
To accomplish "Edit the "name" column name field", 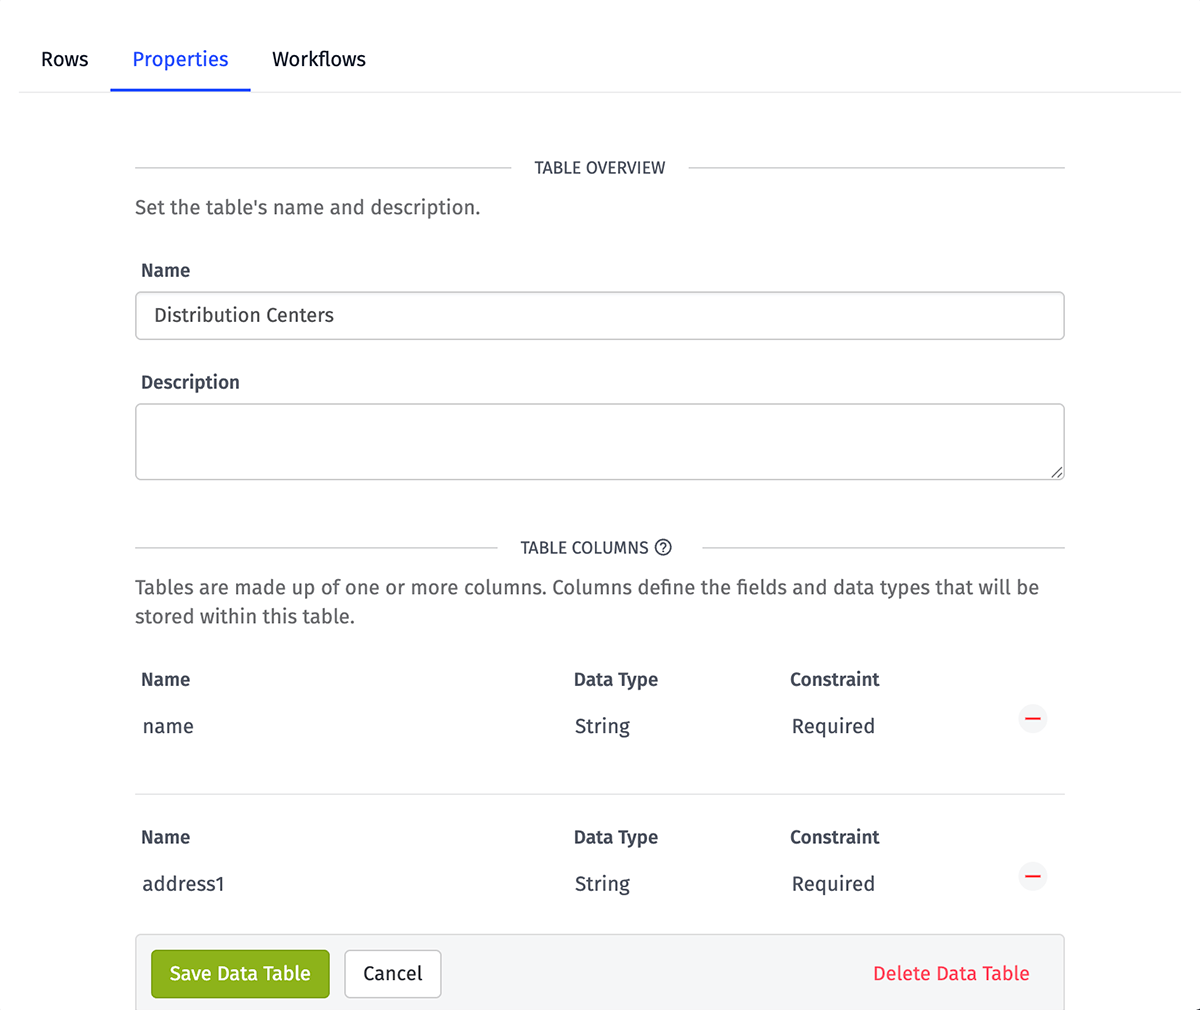I will [340, 727].
